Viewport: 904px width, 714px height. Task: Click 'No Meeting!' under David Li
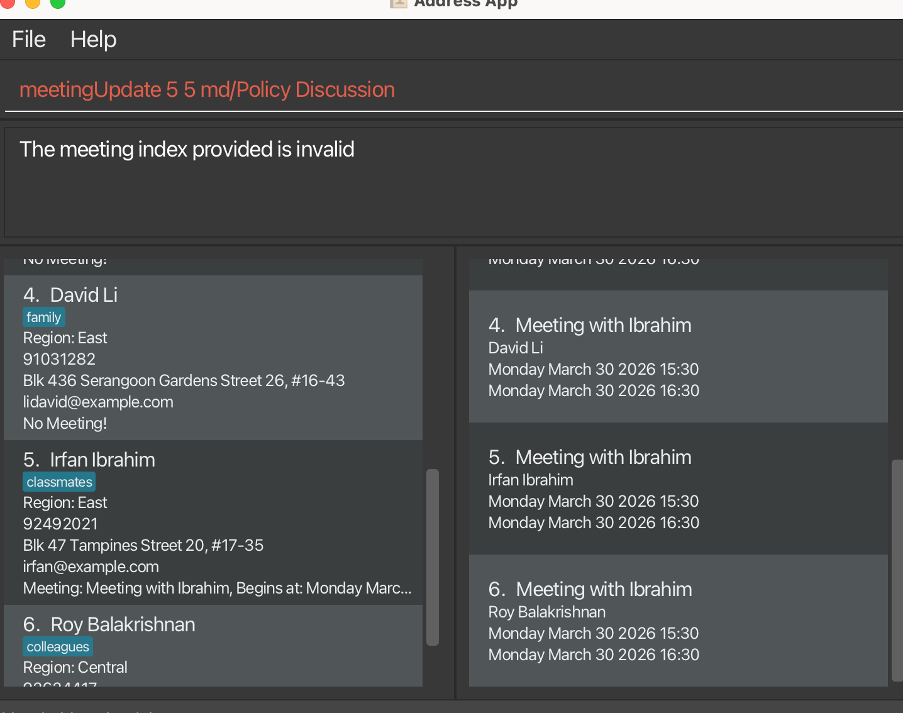(65, 423)
